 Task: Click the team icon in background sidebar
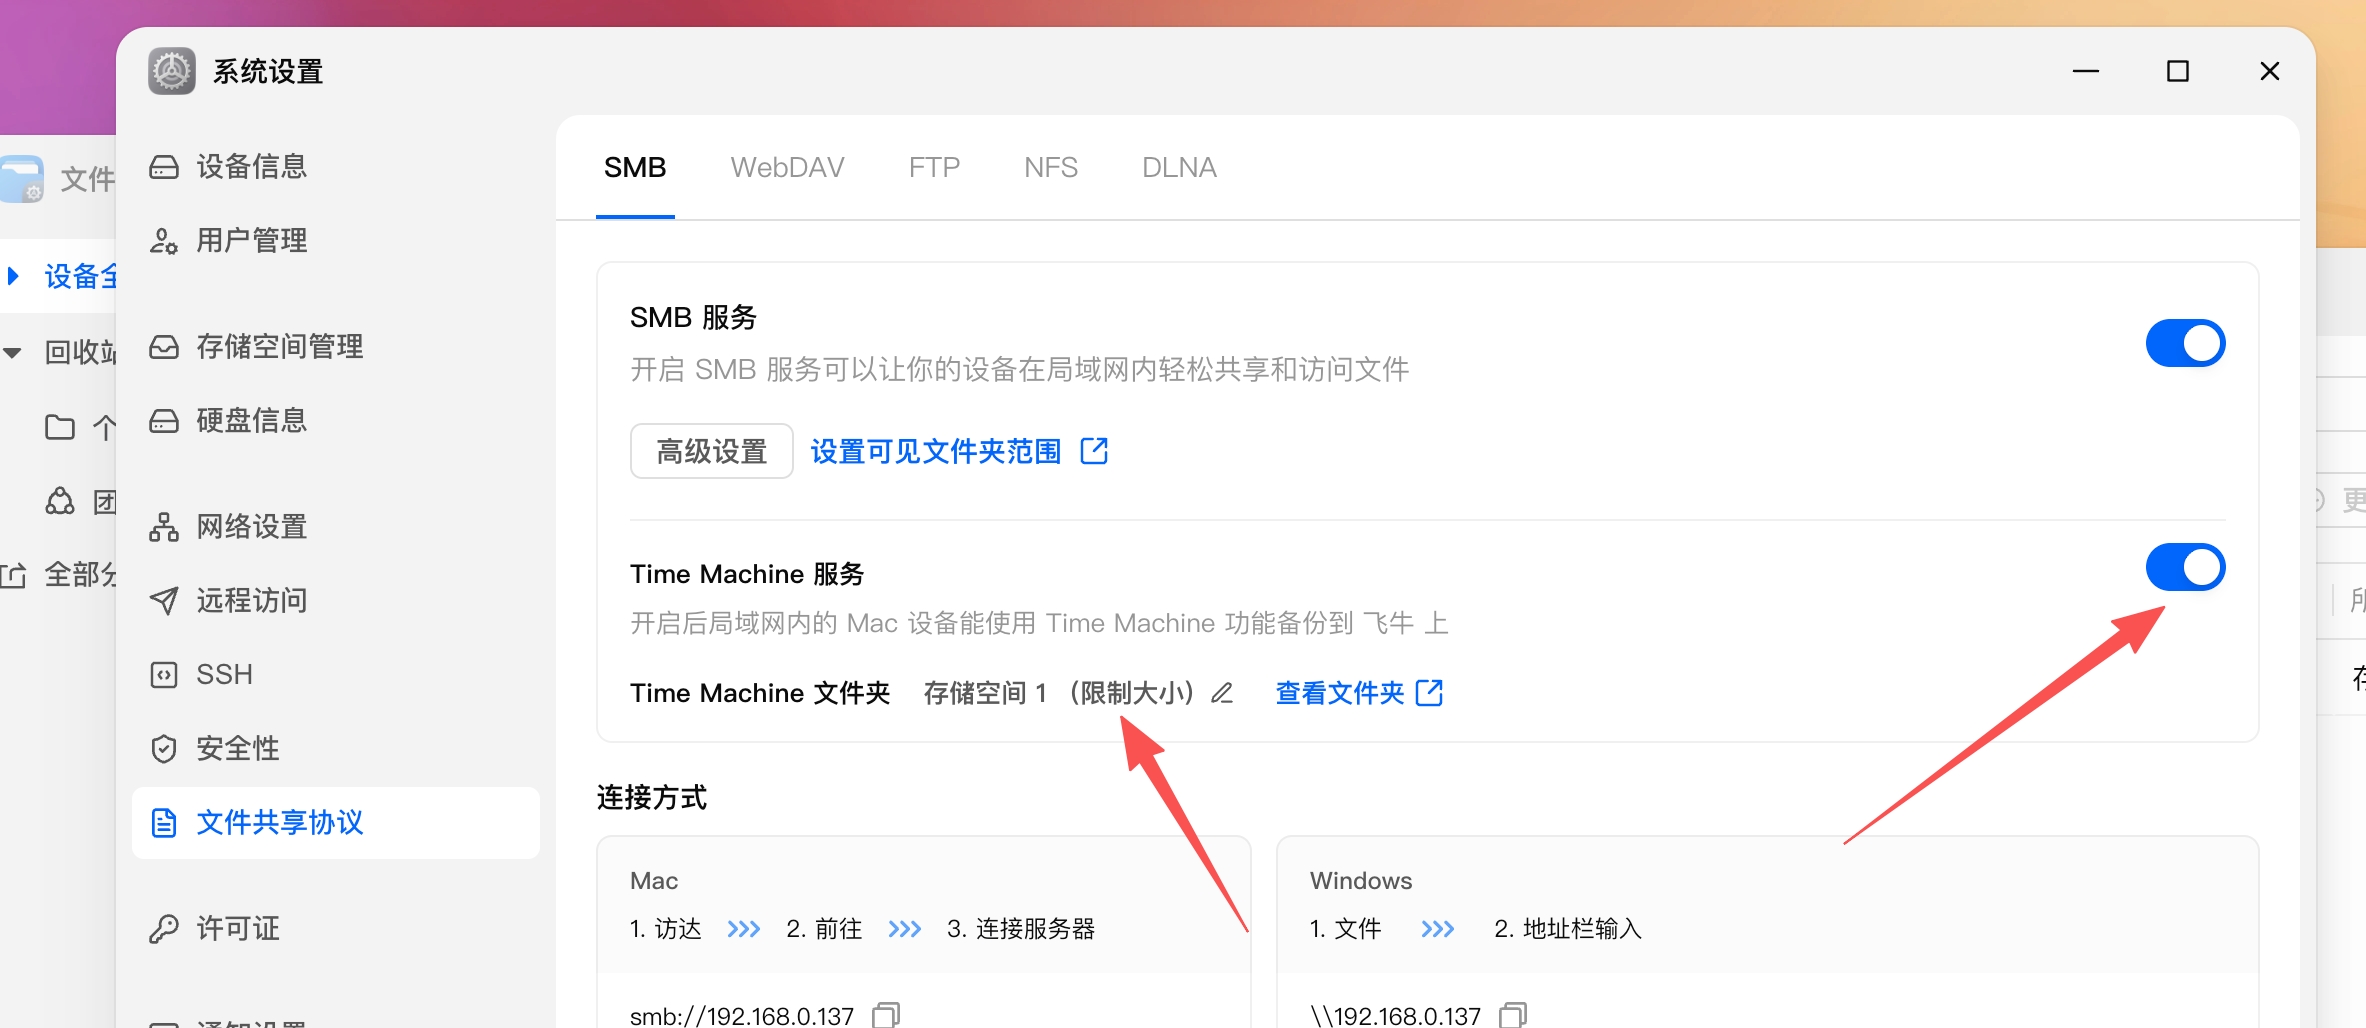point(60,500)
